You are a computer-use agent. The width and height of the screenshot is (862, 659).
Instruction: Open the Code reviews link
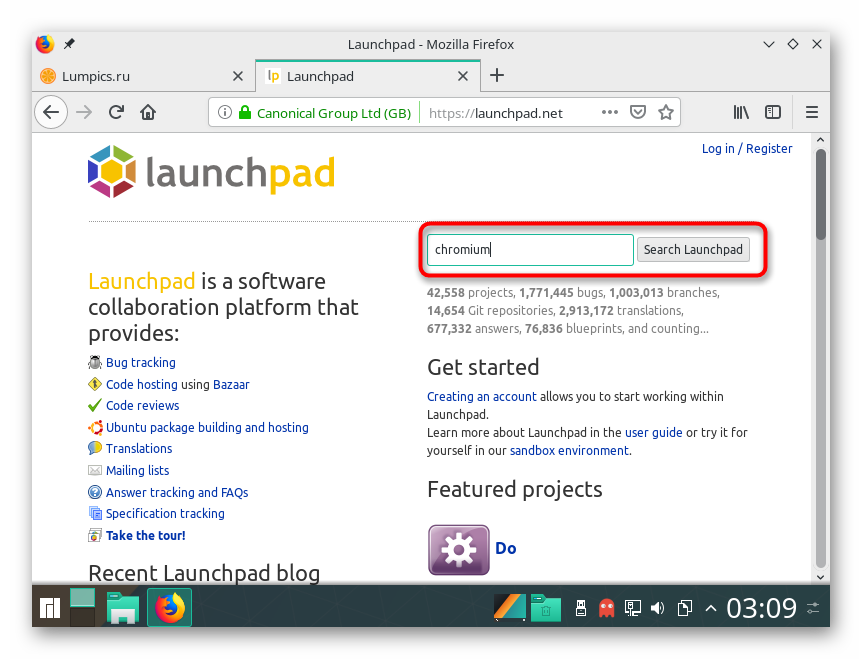click(142, 406)
